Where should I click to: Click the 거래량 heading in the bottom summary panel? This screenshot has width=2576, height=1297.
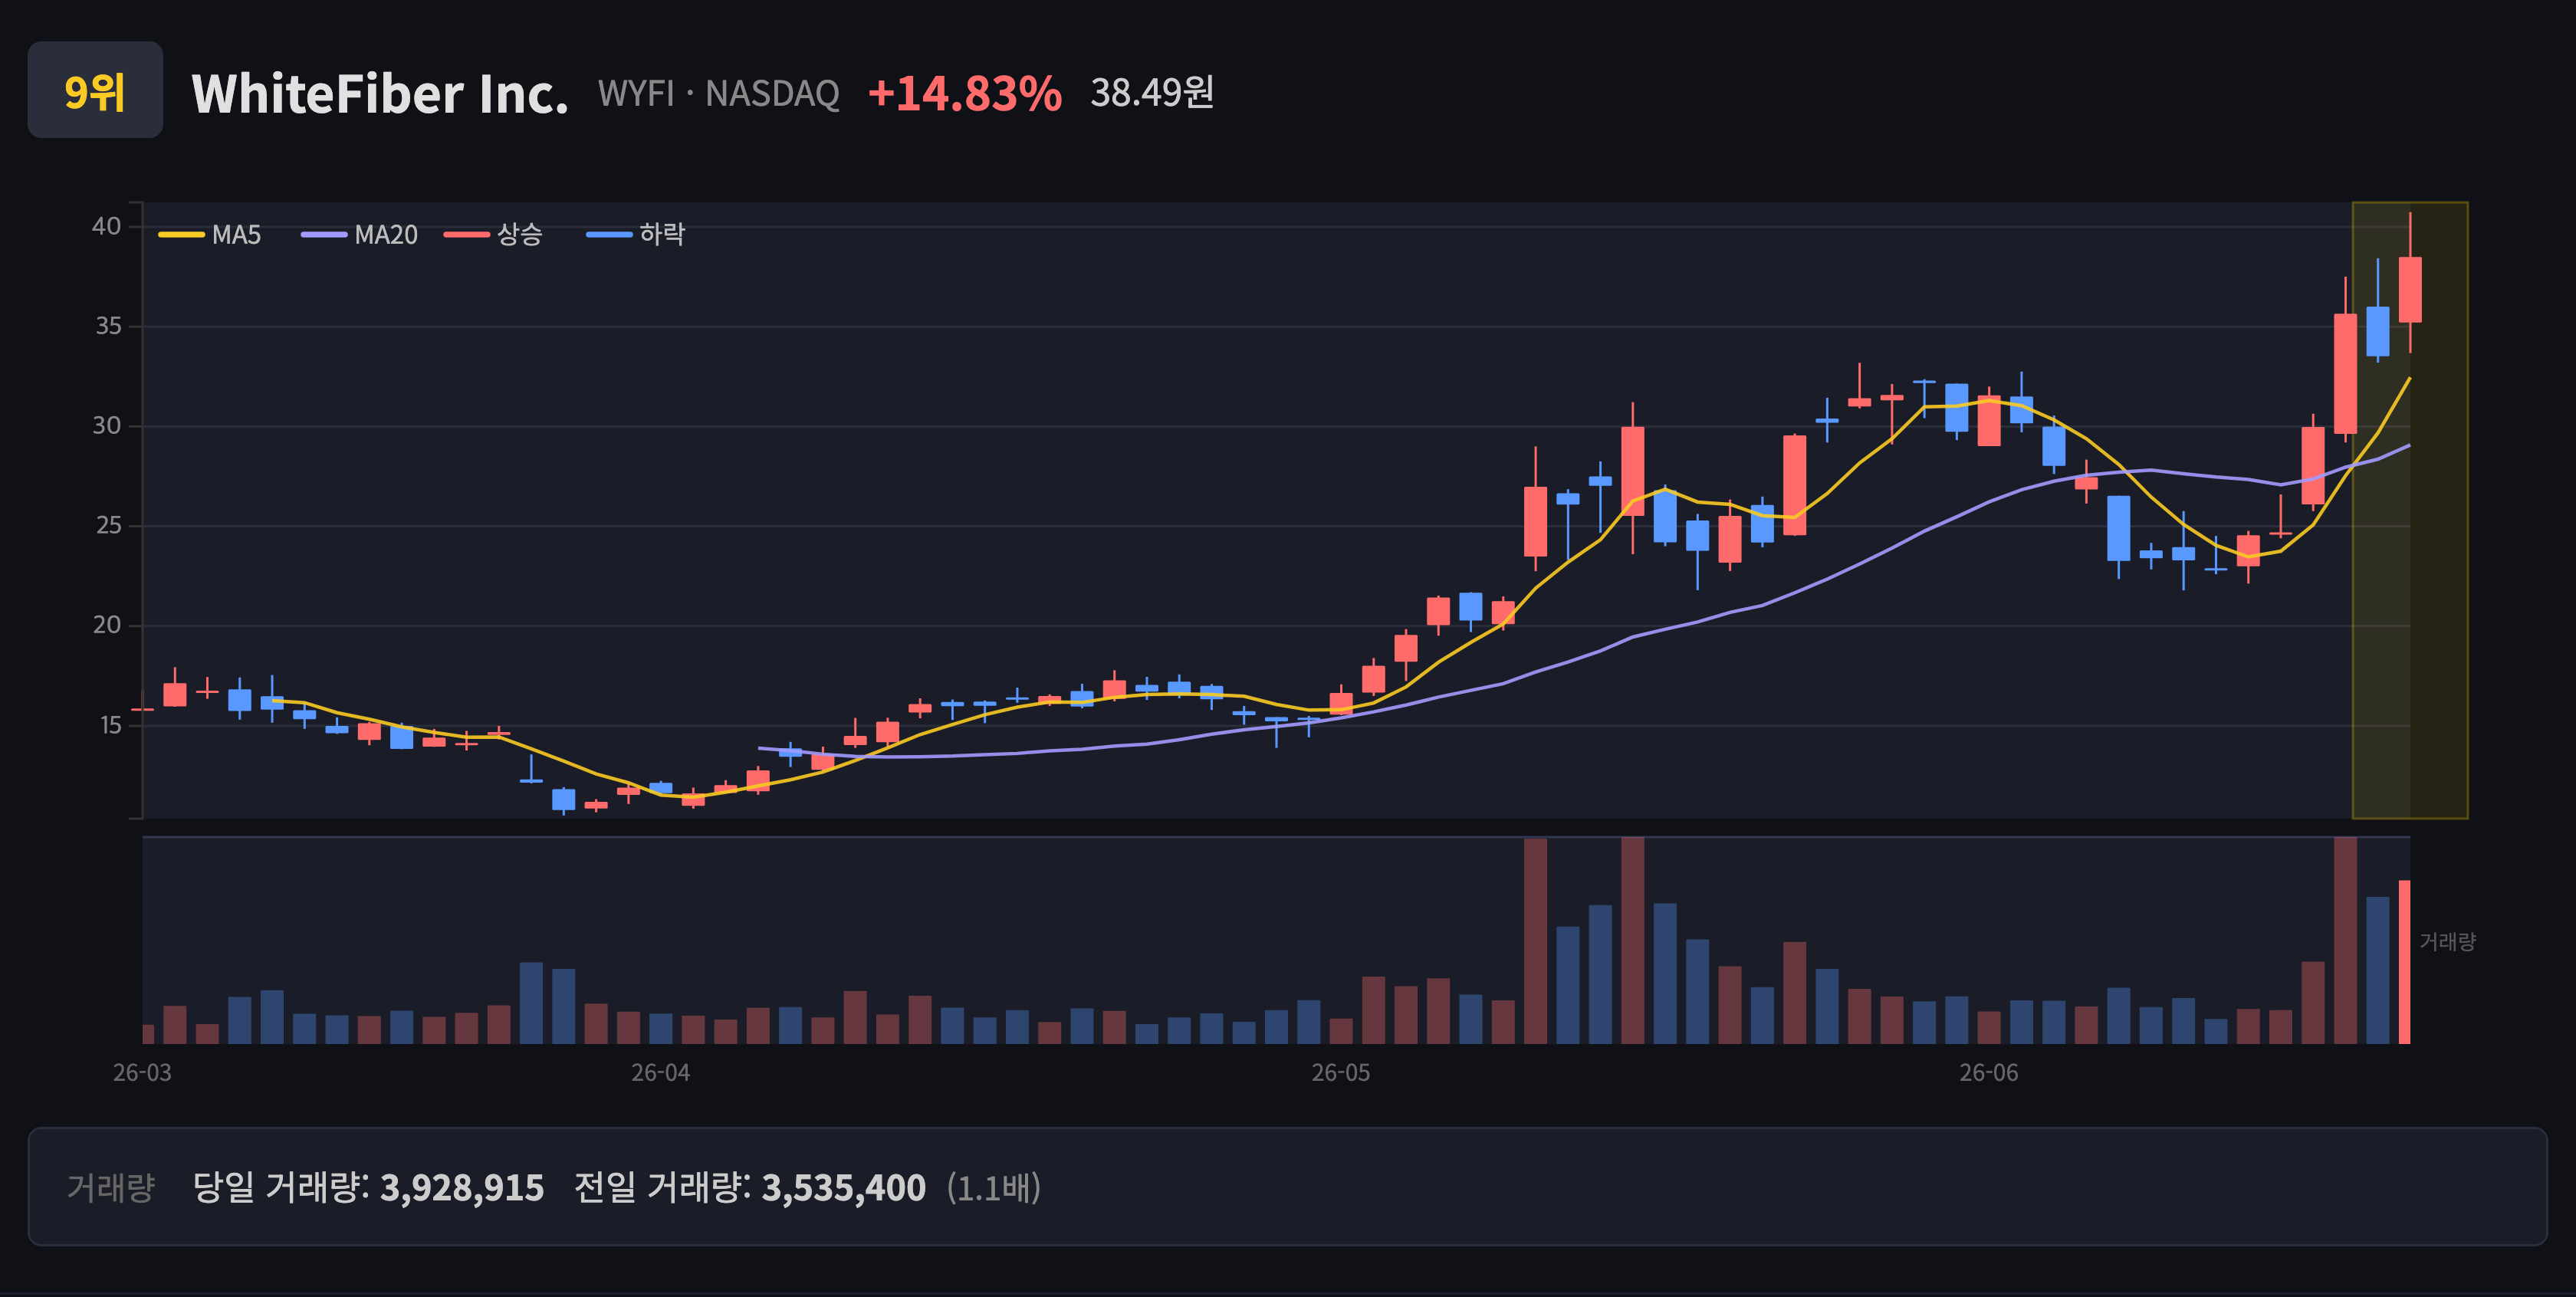click(110, 1188)
